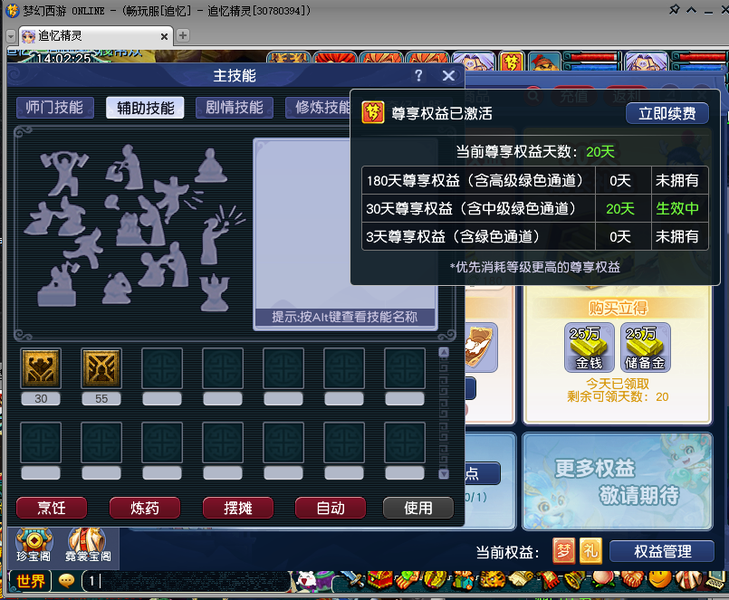
Task: Open the help question mark in skills window
Action: pos(418,75)
